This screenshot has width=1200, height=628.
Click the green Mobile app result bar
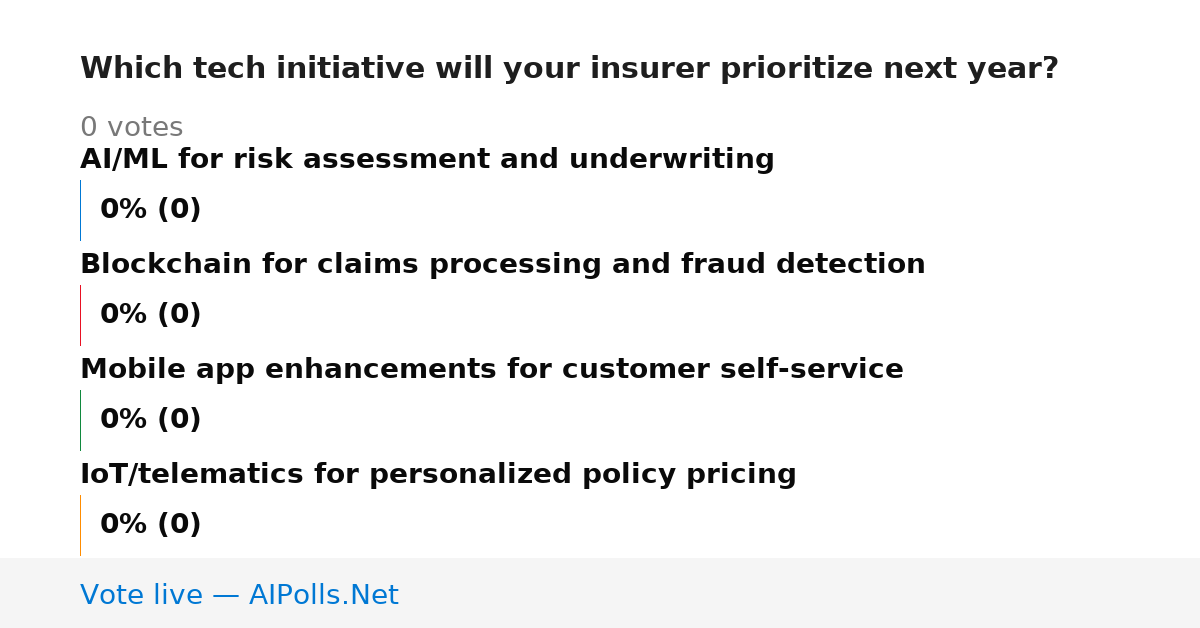pos(80,420)
